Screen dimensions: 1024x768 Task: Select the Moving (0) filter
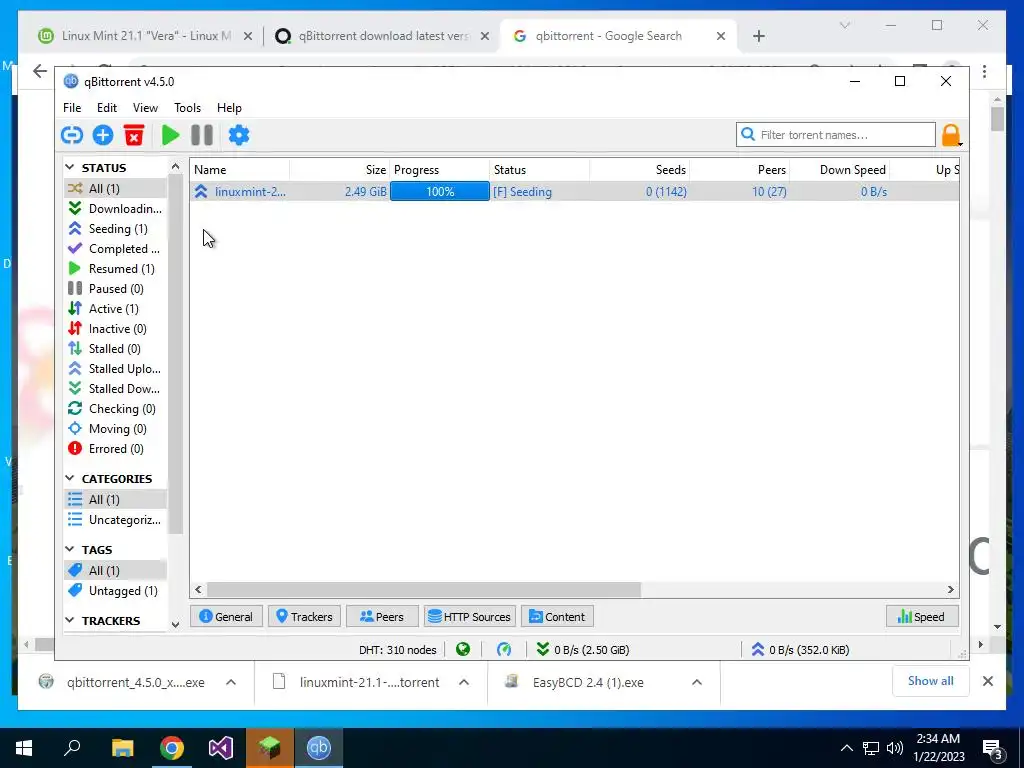(x=115, y=429)
